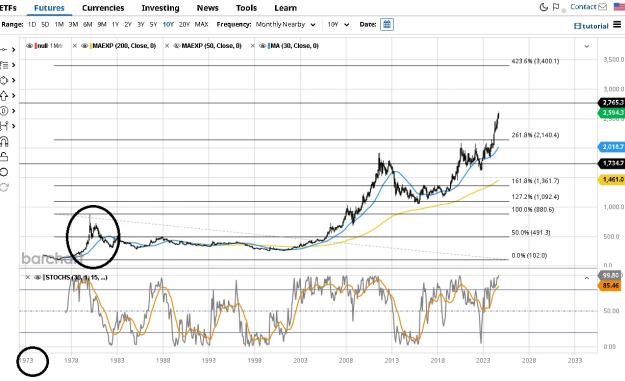
Task: Click the lock drawings icon
Action: coord(4,157)
